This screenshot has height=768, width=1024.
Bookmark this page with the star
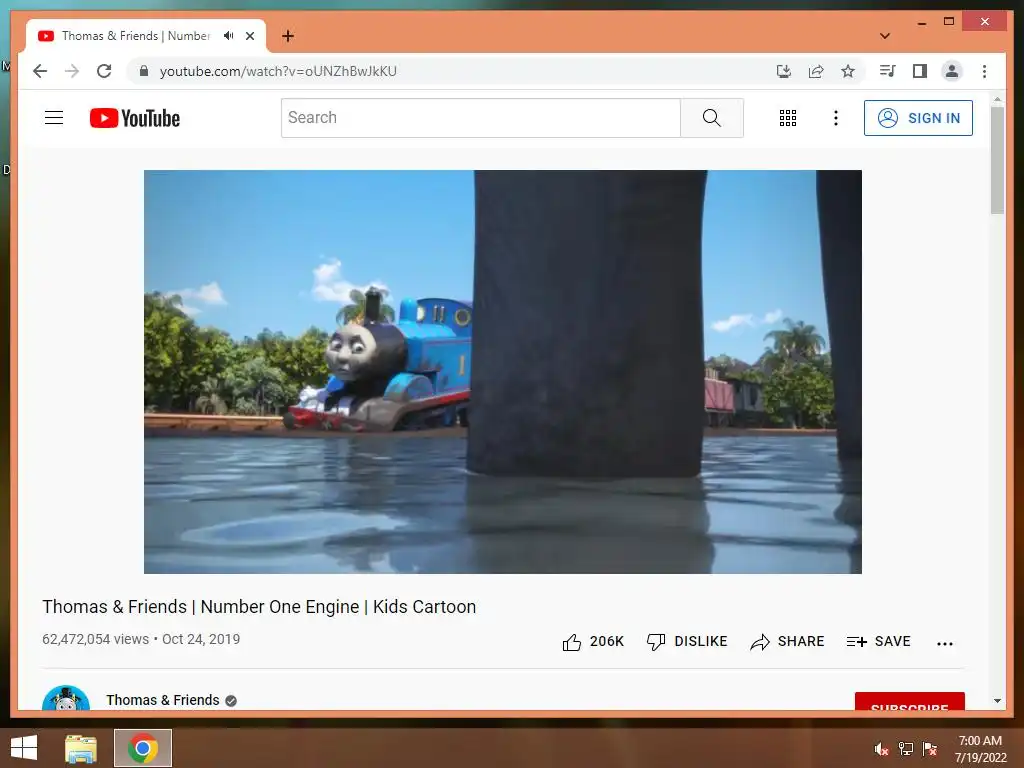click(x=848, y=71)
